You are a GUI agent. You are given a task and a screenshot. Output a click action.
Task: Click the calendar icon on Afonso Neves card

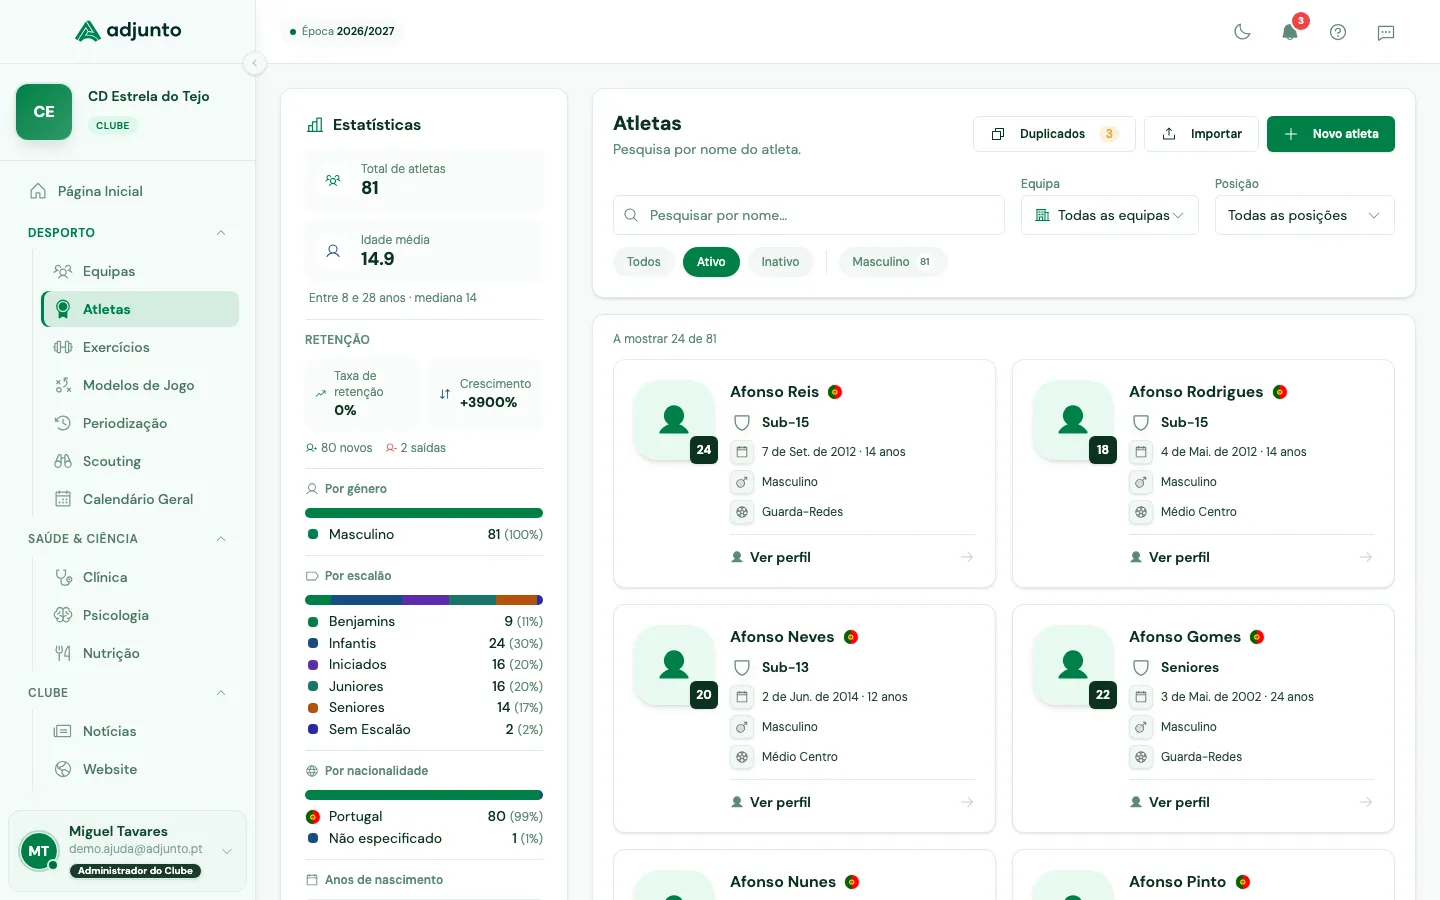(742, 697)
